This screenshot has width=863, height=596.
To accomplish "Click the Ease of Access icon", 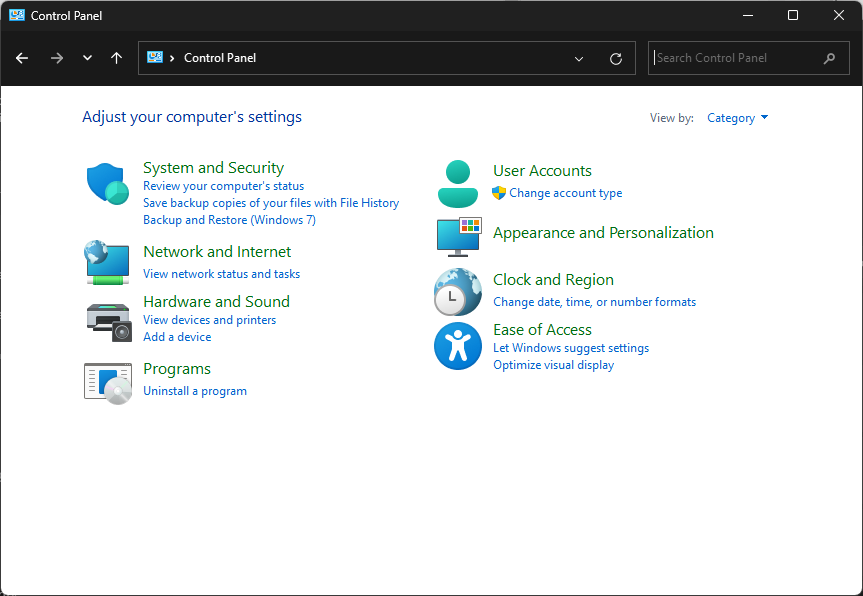I will (x=458, y=346).
